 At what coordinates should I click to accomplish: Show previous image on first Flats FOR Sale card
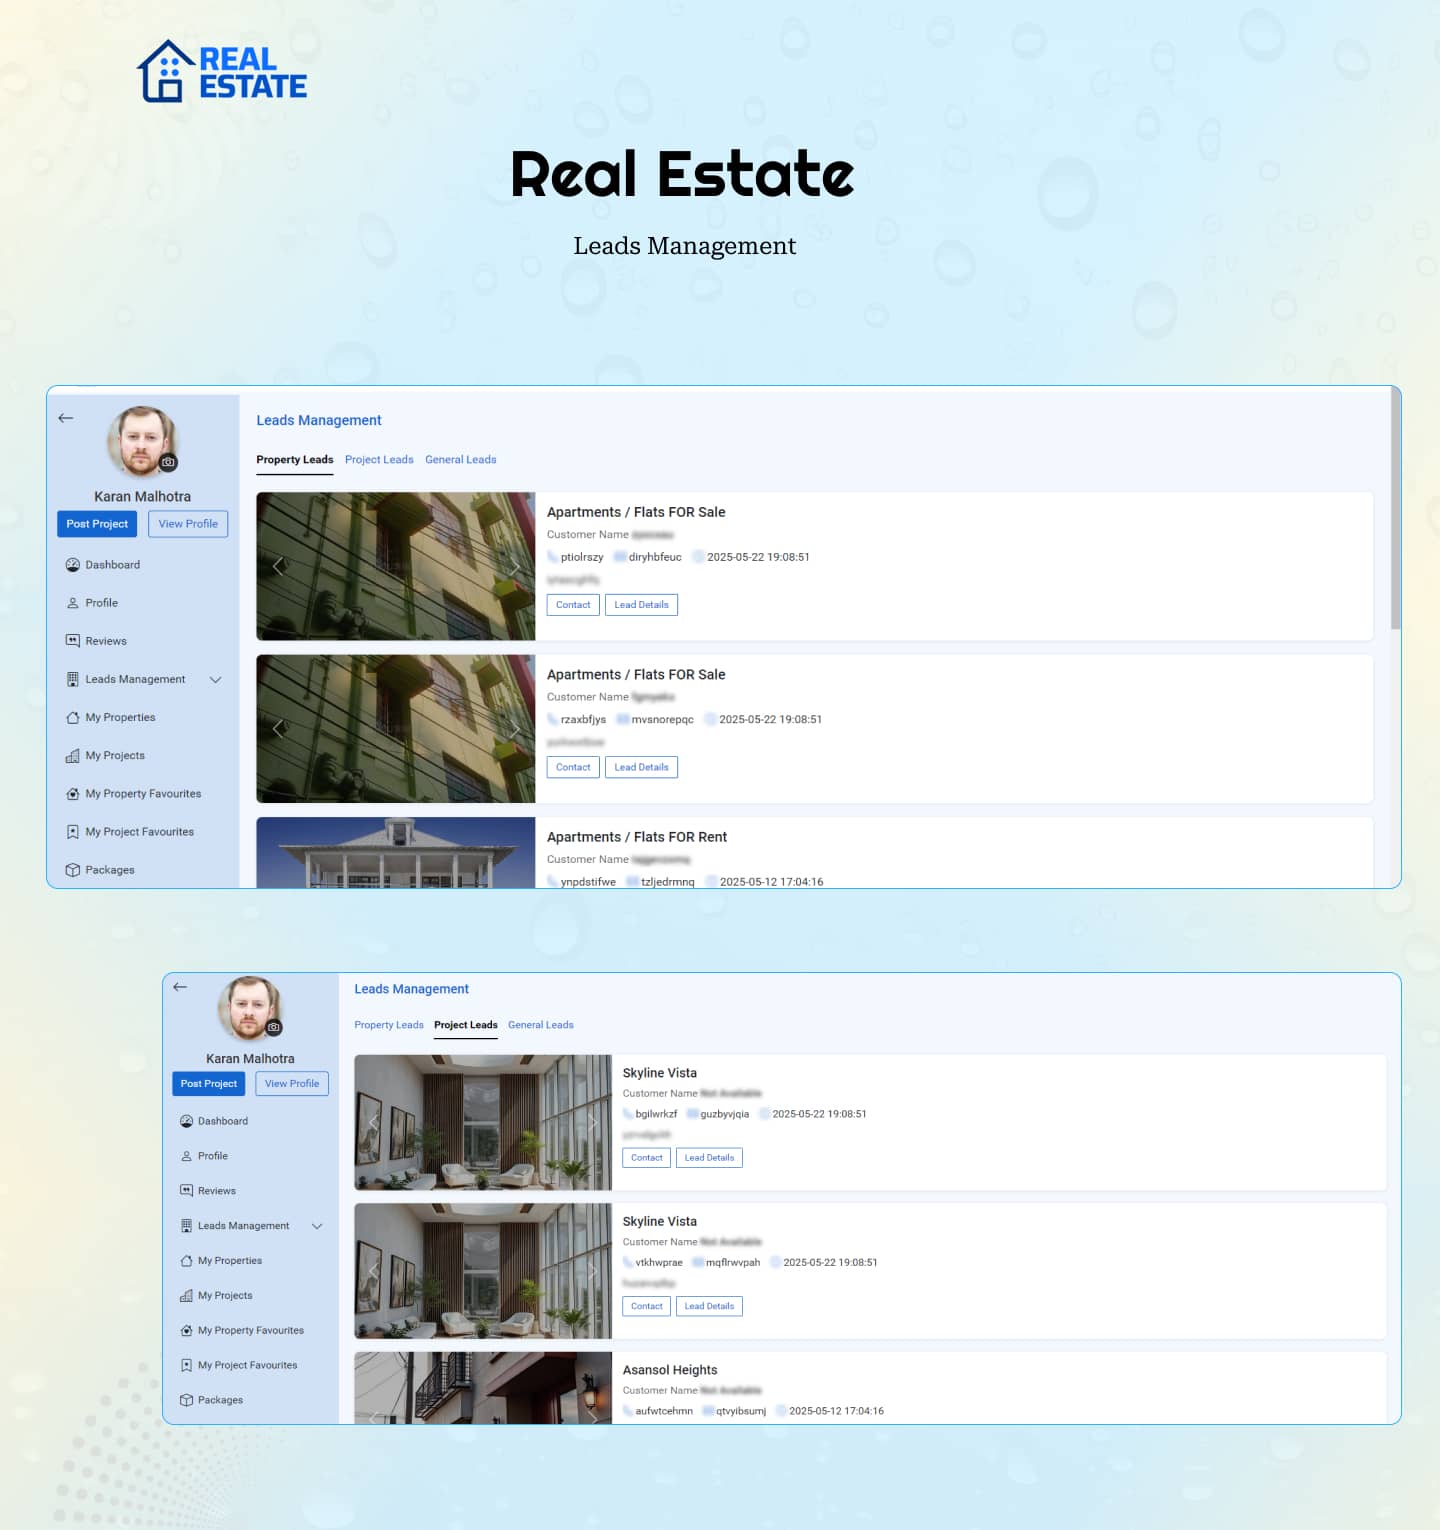coord(278,566)
